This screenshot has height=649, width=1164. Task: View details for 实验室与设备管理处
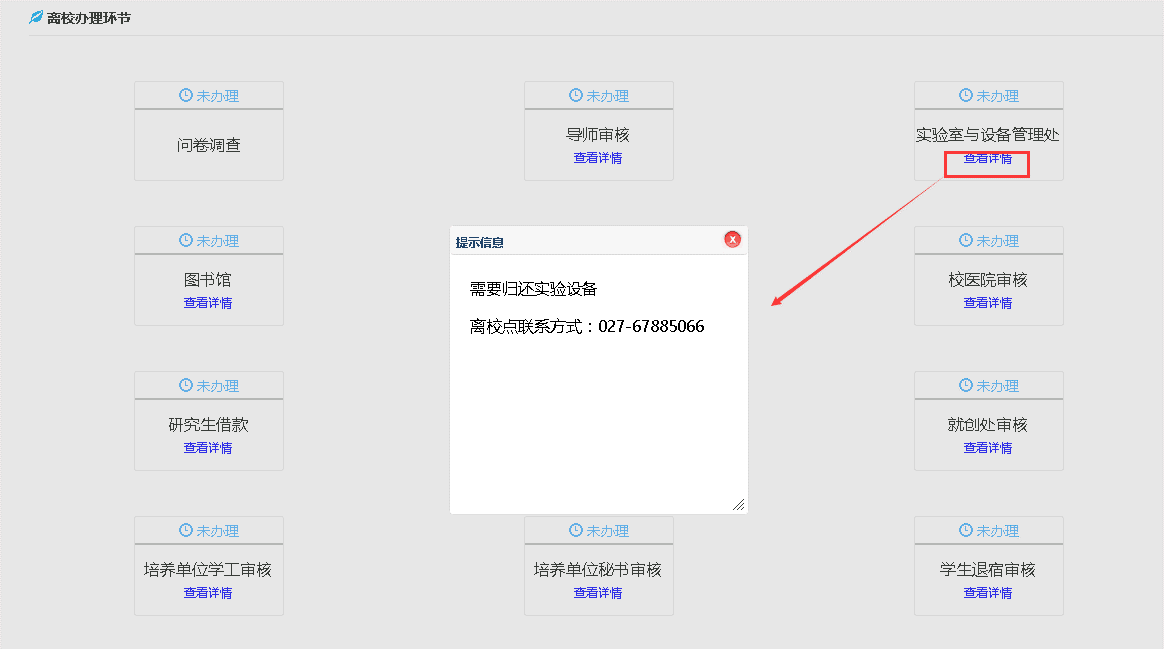point(987,158)
